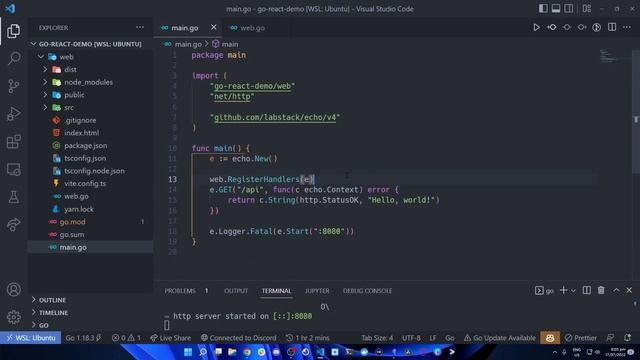The image size is (640, 360).
Task: Close the main.go editor tab
Action: click(213, 27)
